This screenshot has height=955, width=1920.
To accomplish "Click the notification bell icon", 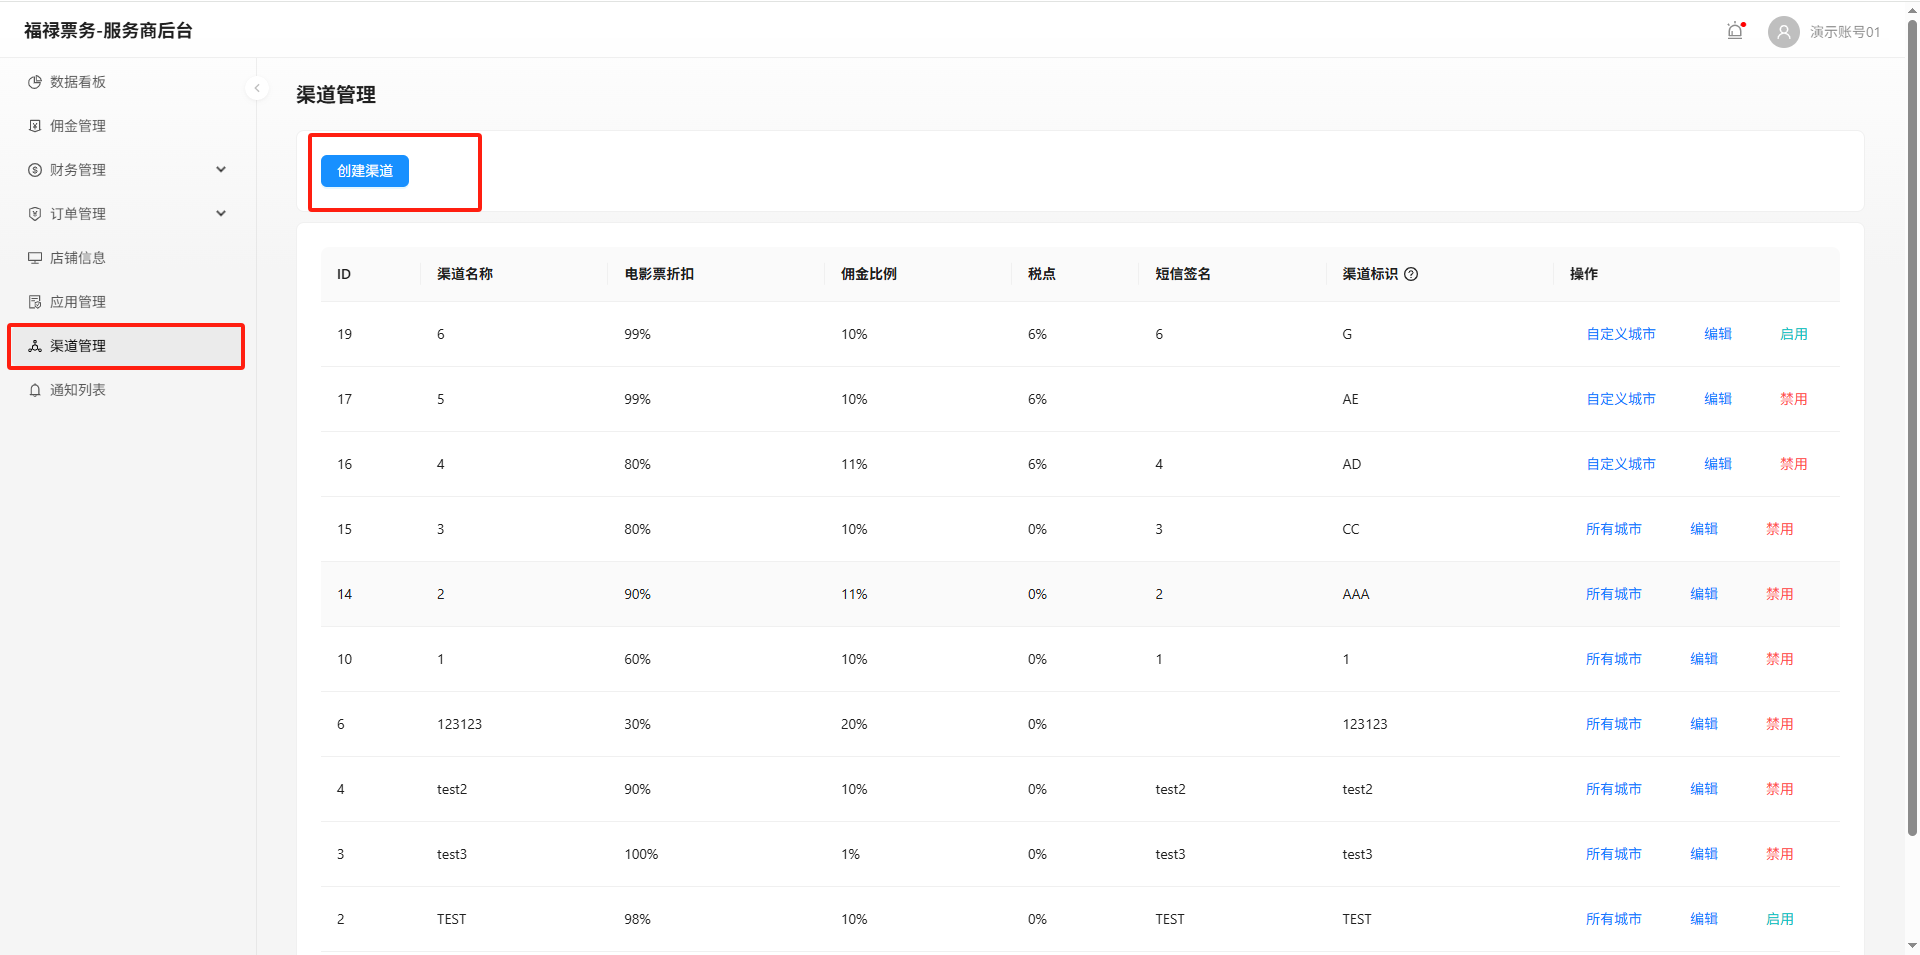I will tap(1735, 31).
